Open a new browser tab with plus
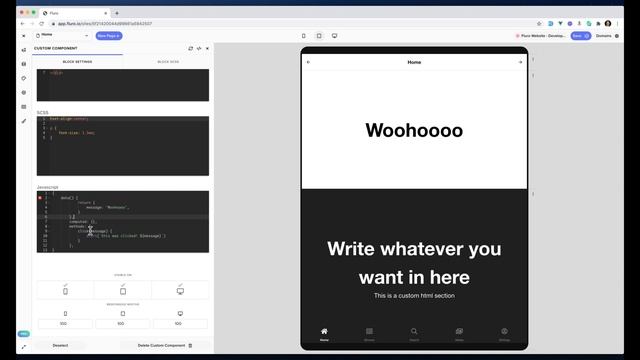The width and height of the screenshot is (640, 360). 117,13
